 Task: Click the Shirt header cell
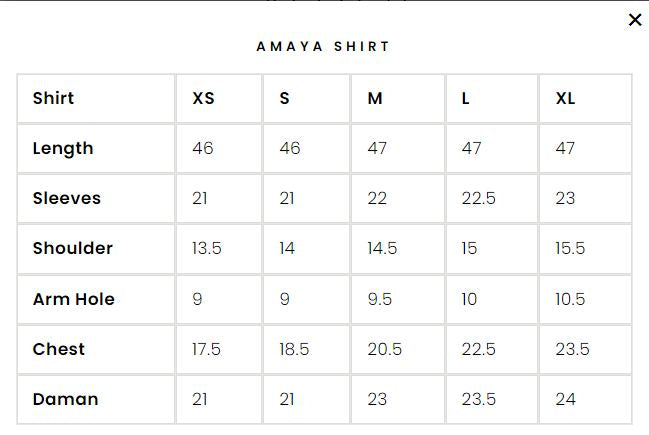pos(53,98)
